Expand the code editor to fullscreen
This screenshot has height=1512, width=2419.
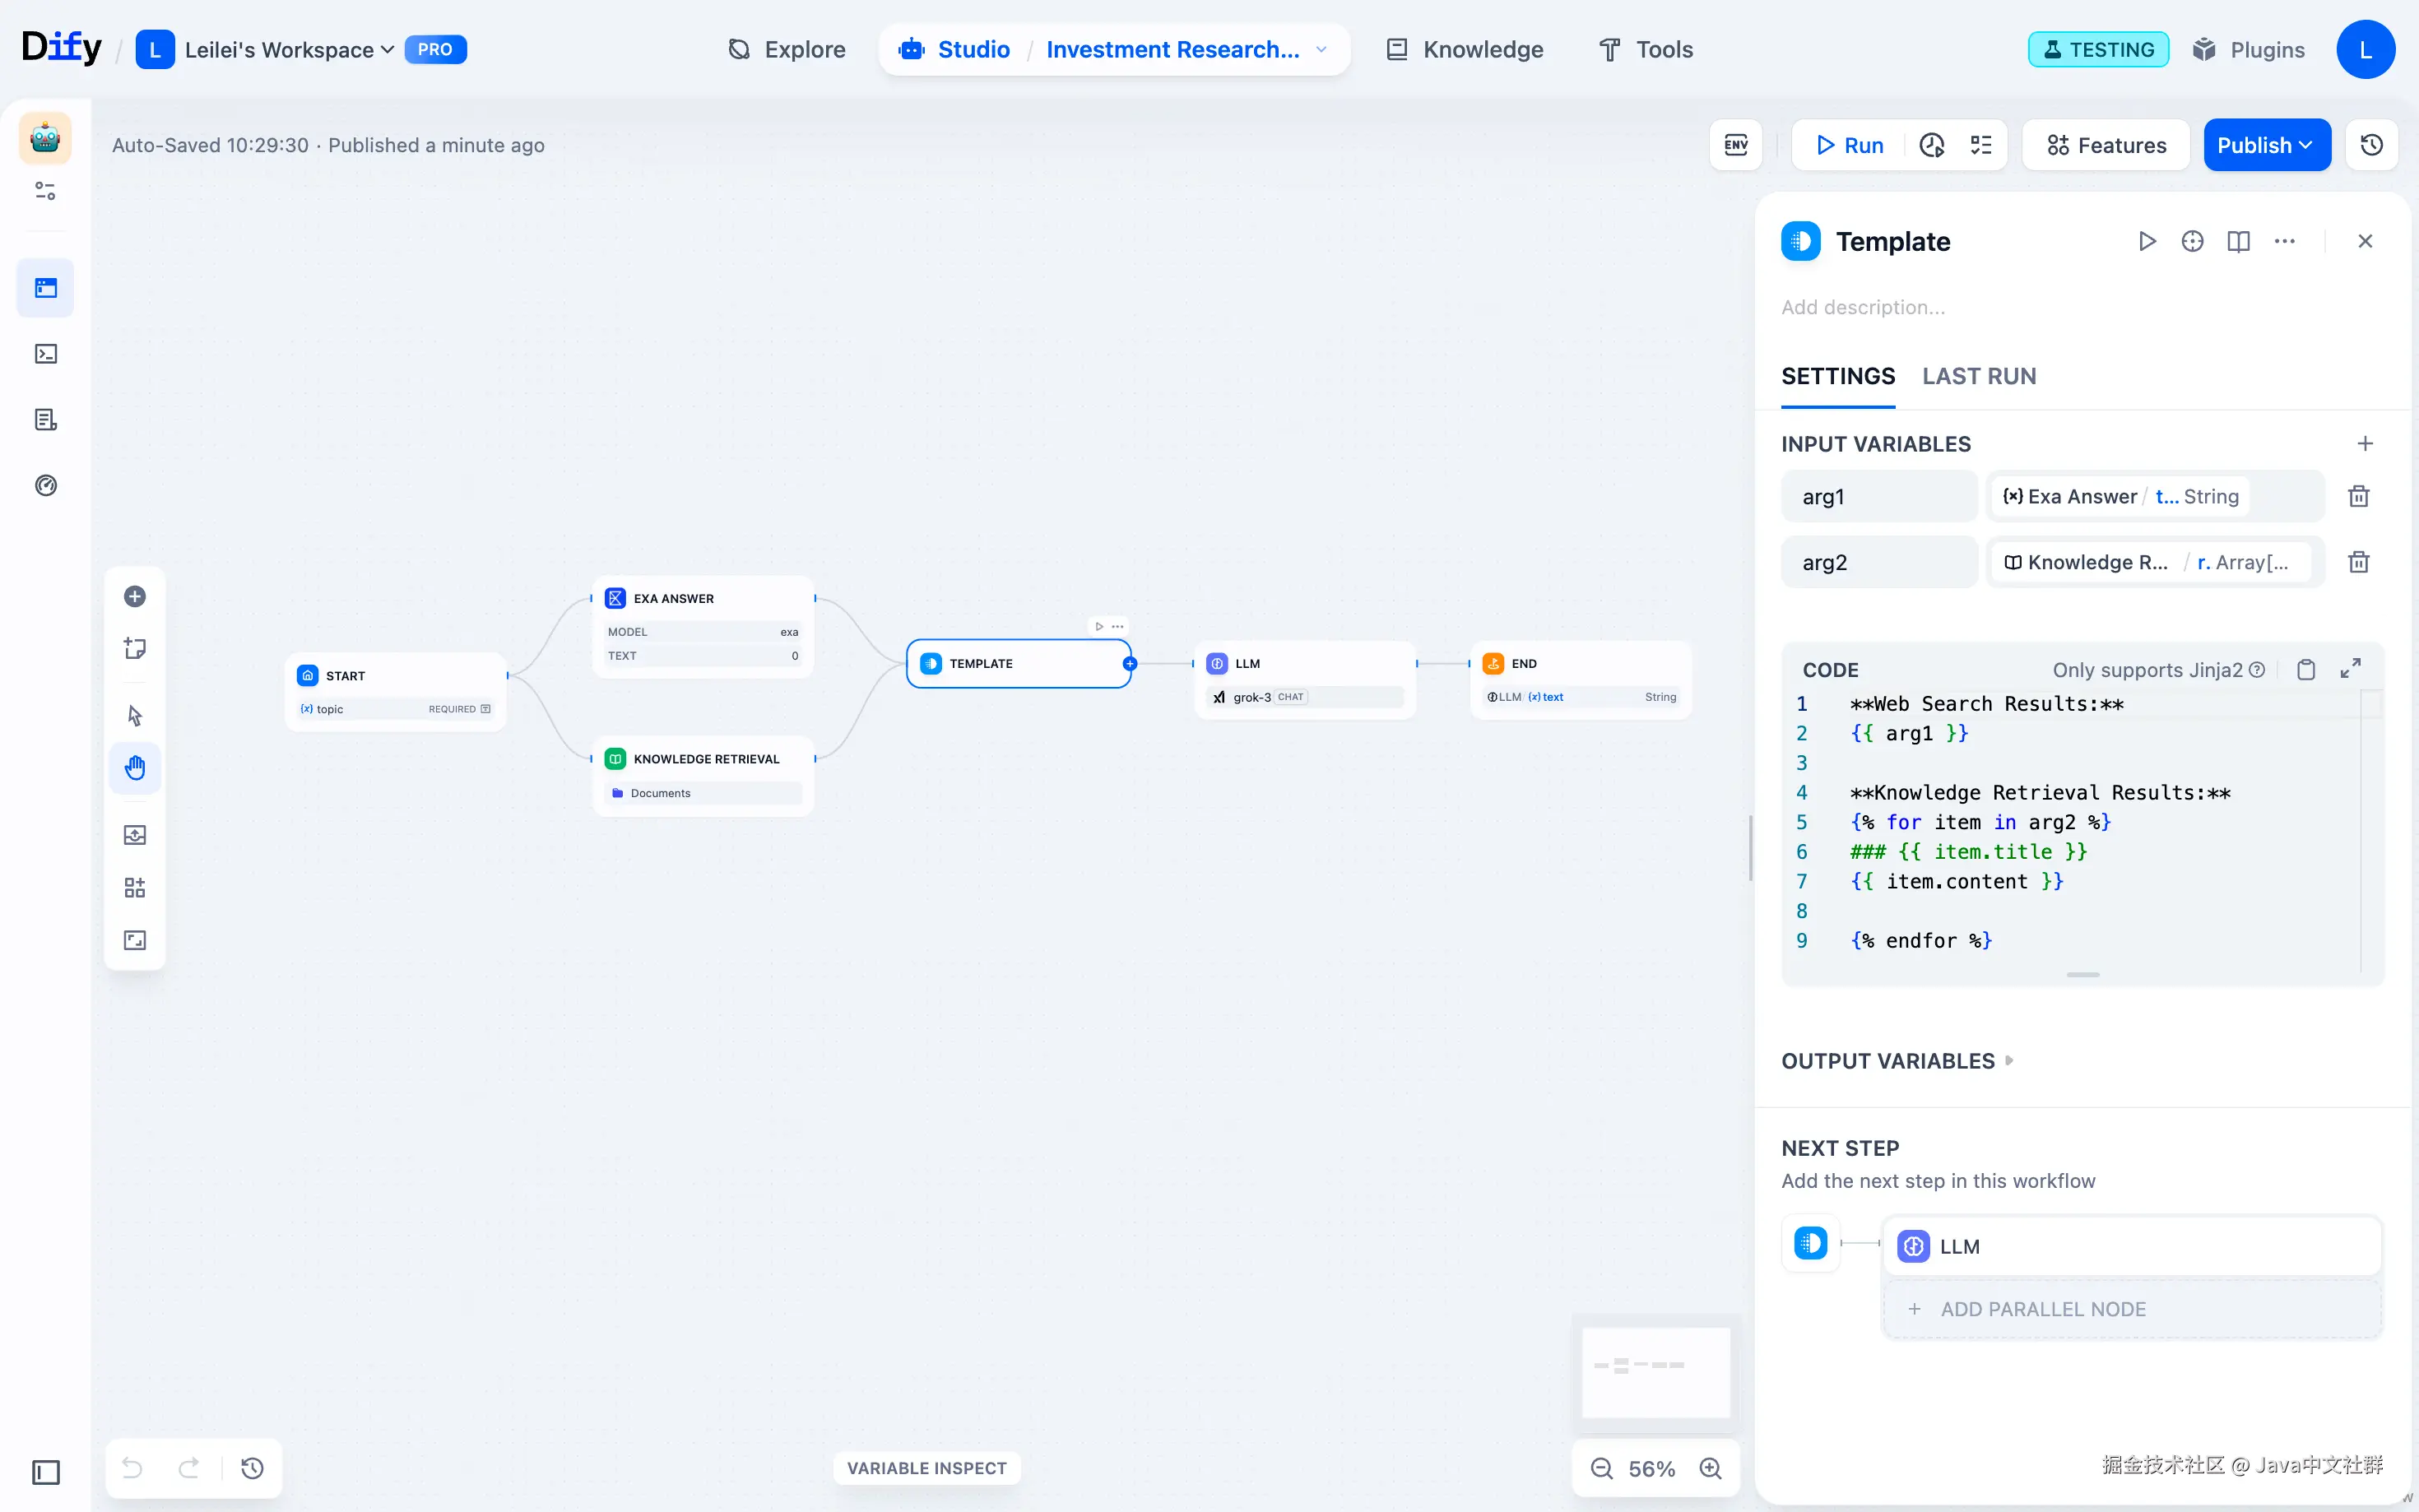click(2350, 669)
